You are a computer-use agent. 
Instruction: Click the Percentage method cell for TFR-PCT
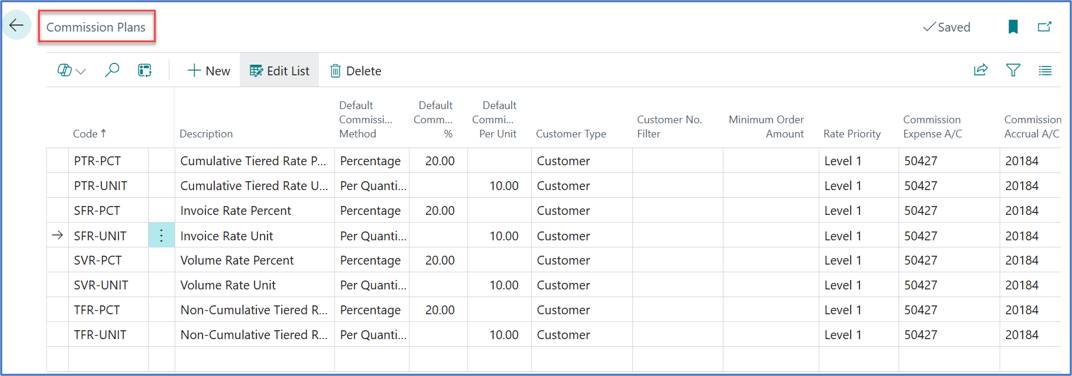pos(372,310)
